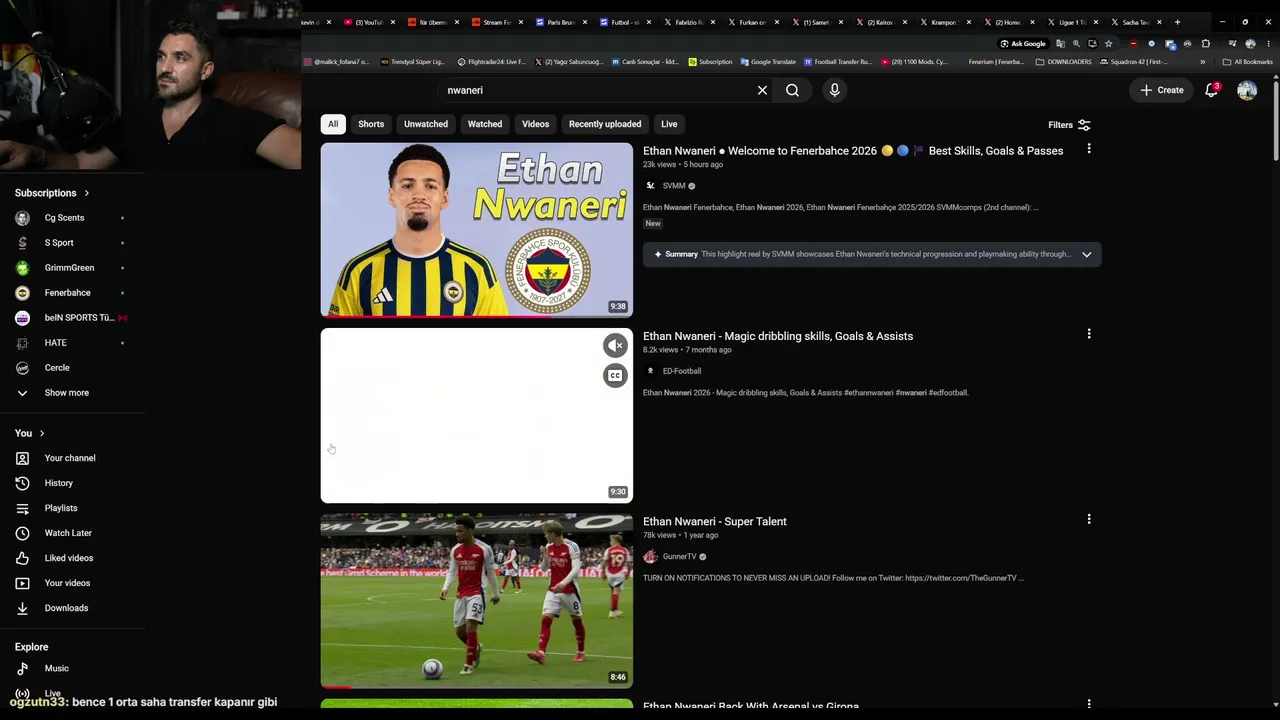Go to Your channel
This screenshot has height=720, width=1280.
72,458
